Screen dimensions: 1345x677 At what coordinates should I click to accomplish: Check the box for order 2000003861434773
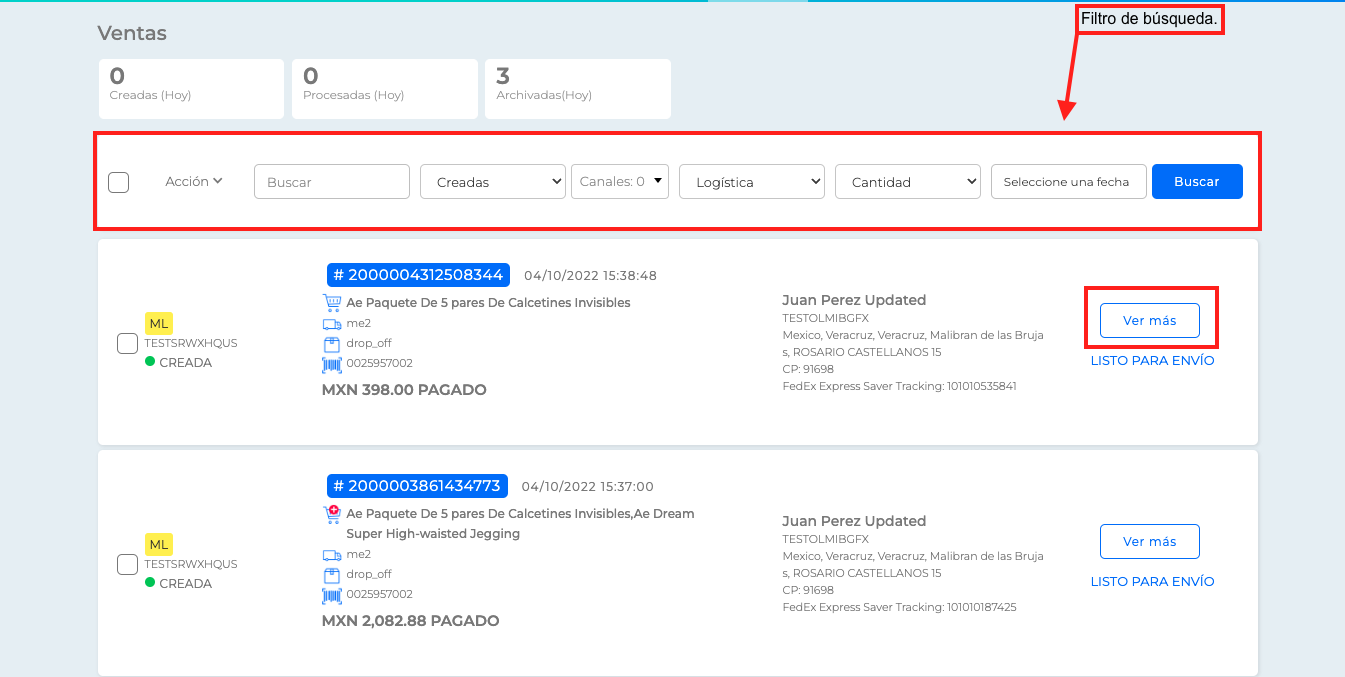coord(127,565)
